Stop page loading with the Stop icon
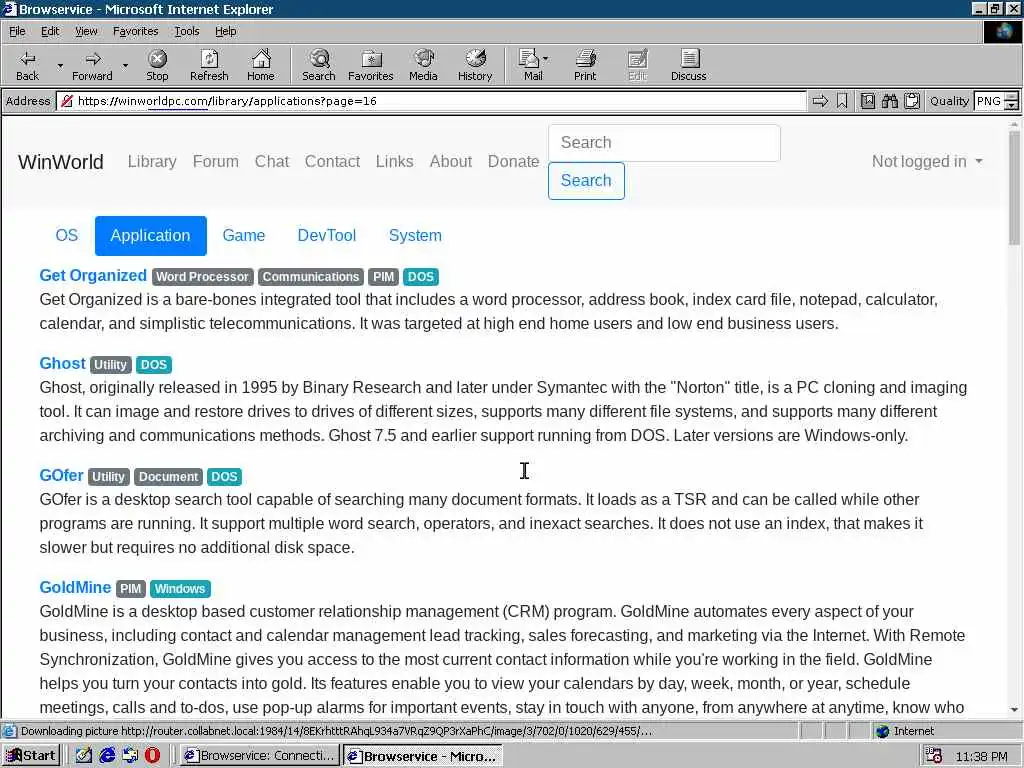This screenshot has height=768, width=1024. coord(157,65)
